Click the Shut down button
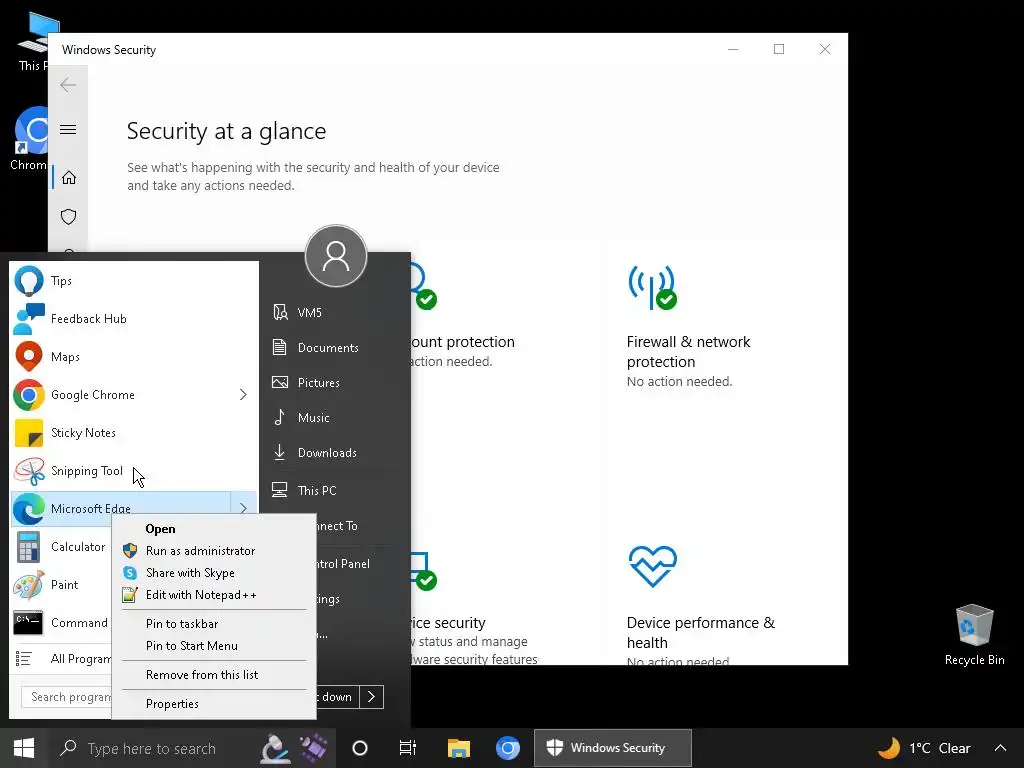 click(x=336, y=697)
